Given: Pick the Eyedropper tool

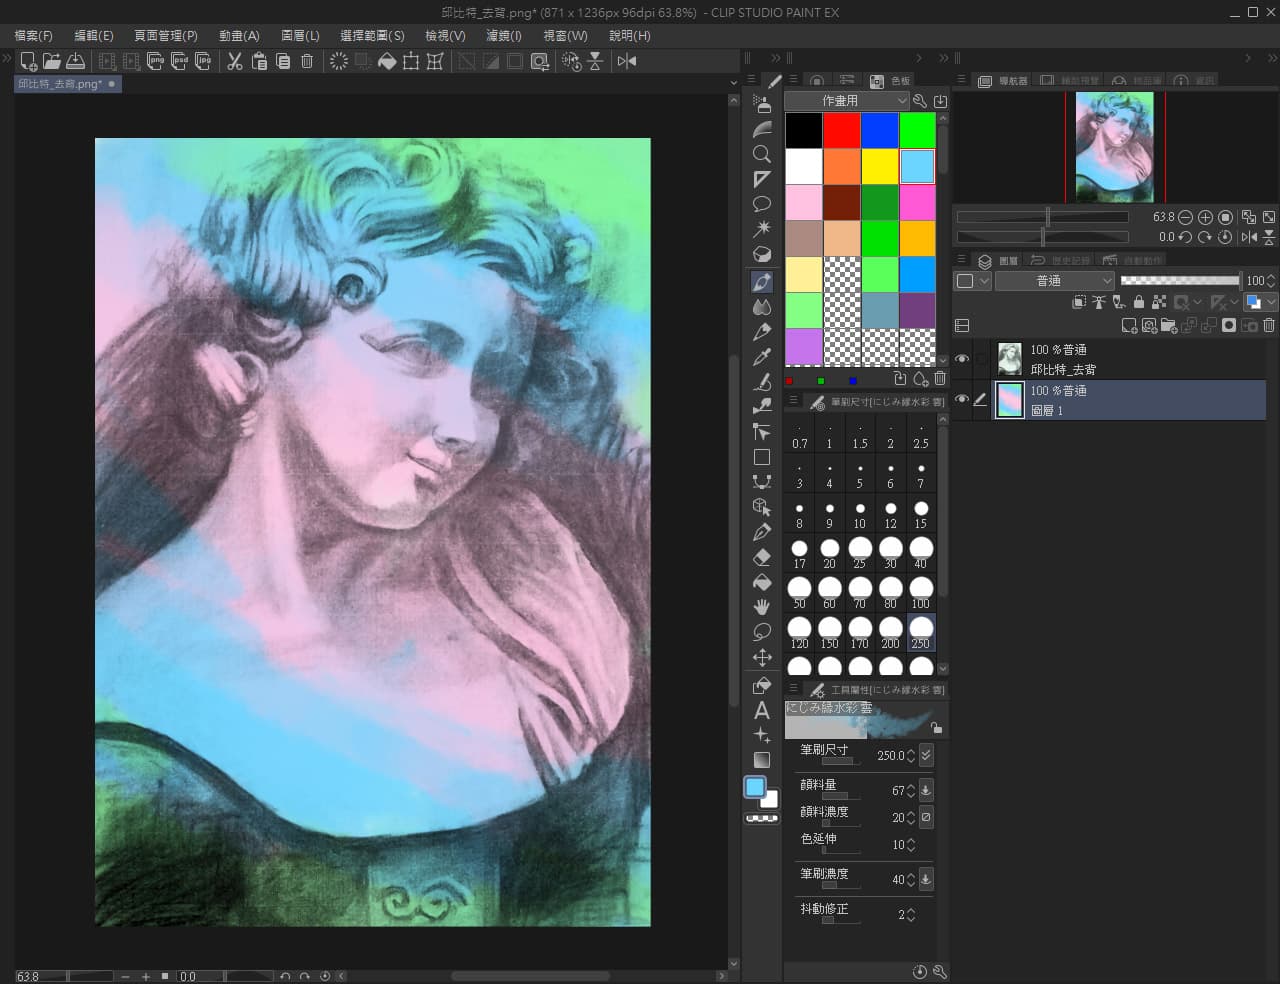Looking at the screenshot, I should pyautogui.click(x=762, y=356).
